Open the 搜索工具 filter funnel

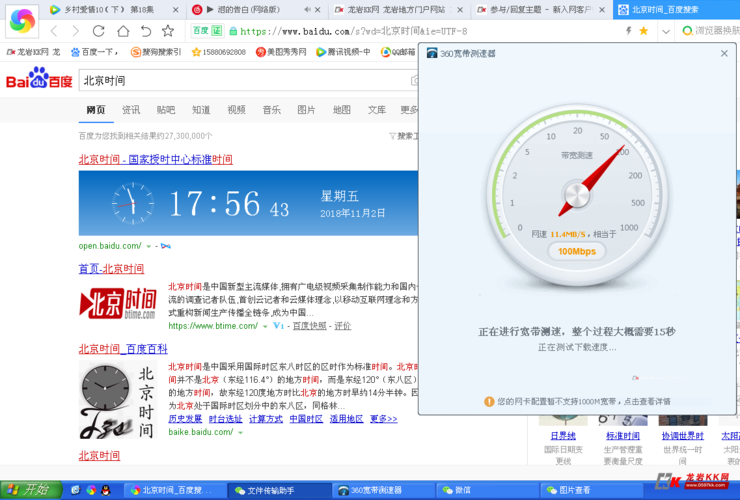[404, 136]
